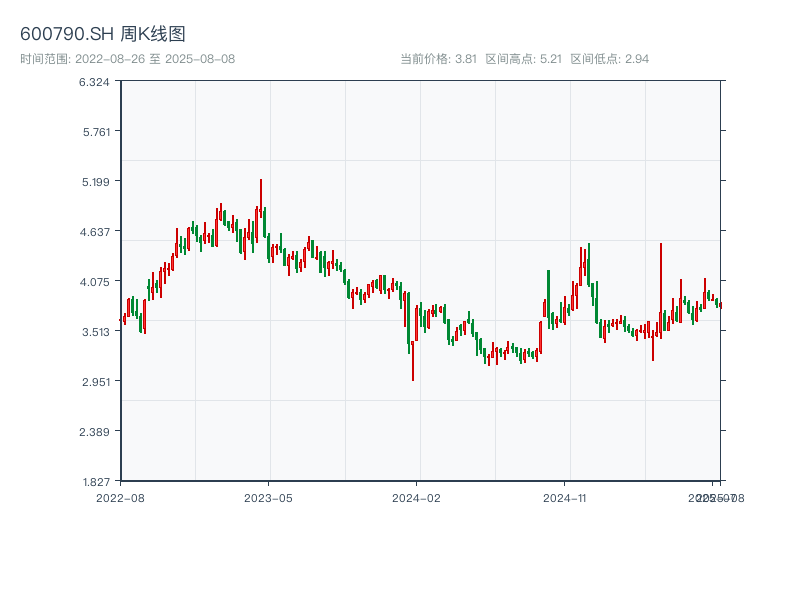Click the 600790.SH 周K线图 chart title
This screenshot has height=600, width=800.
coord(103,34)
